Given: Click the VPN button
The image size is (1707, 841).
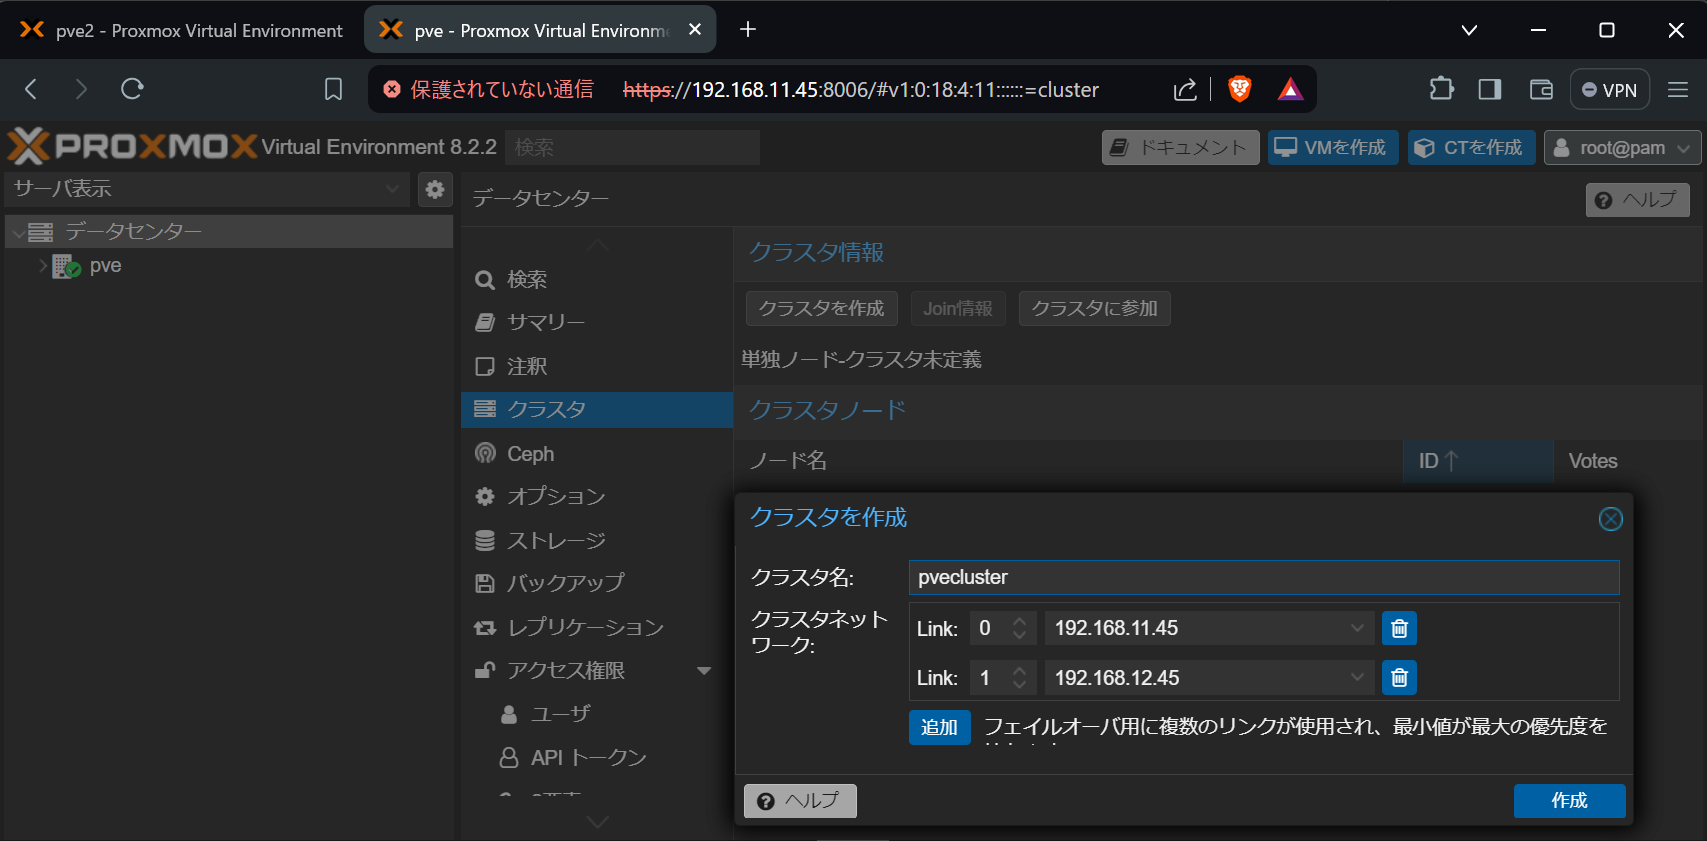Looking at the screenshot, I should point(1609,90).
